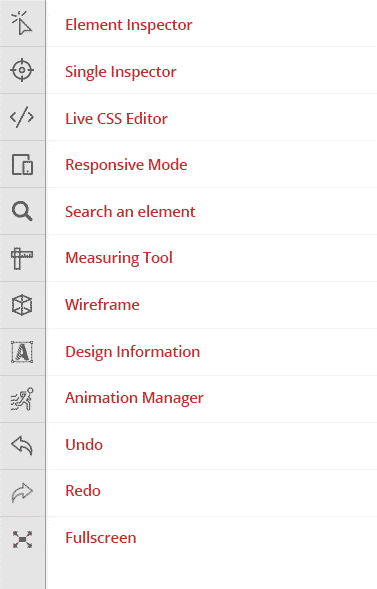Enable the Wireframe cube icon
Screen dimensions: 377x589
tap(22, 305)
